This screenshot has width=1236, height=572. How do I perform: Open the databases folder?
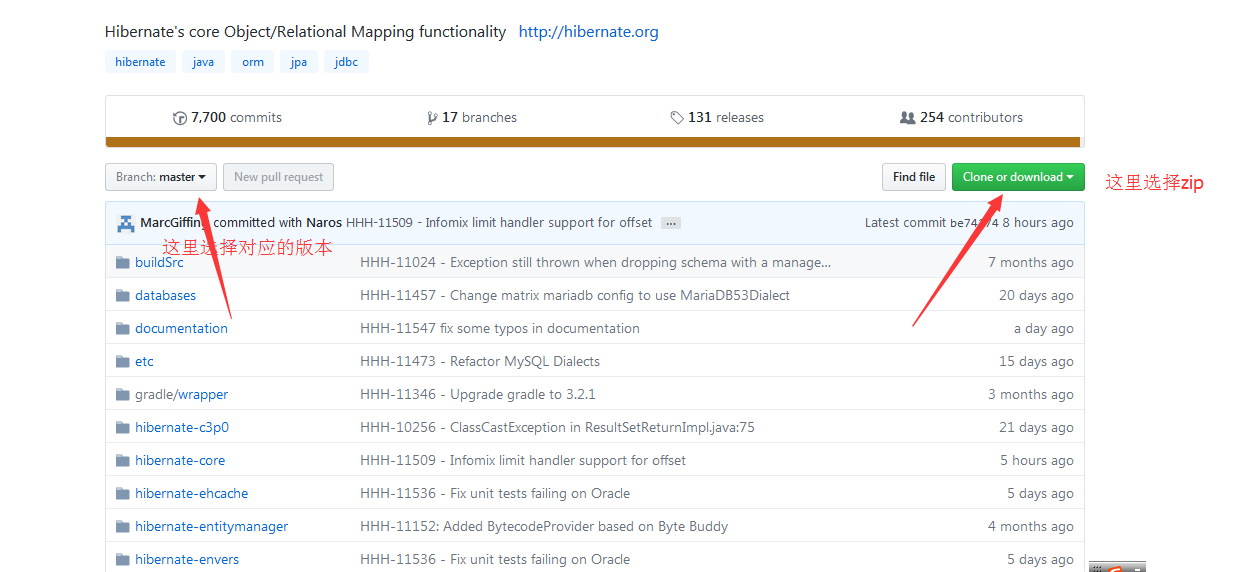click(x=165, y=296)
